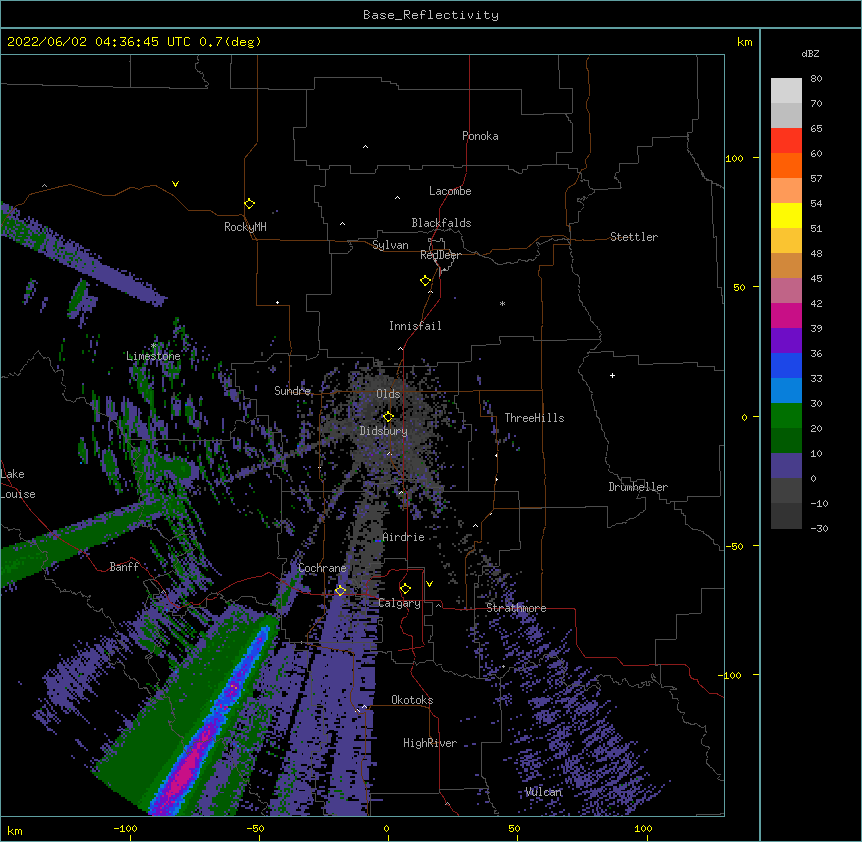The width and height of the screenshot is (862, 842).
Task: Pick the yellow 51-54 dBZ legend swatch
Action: coord(786,215)
